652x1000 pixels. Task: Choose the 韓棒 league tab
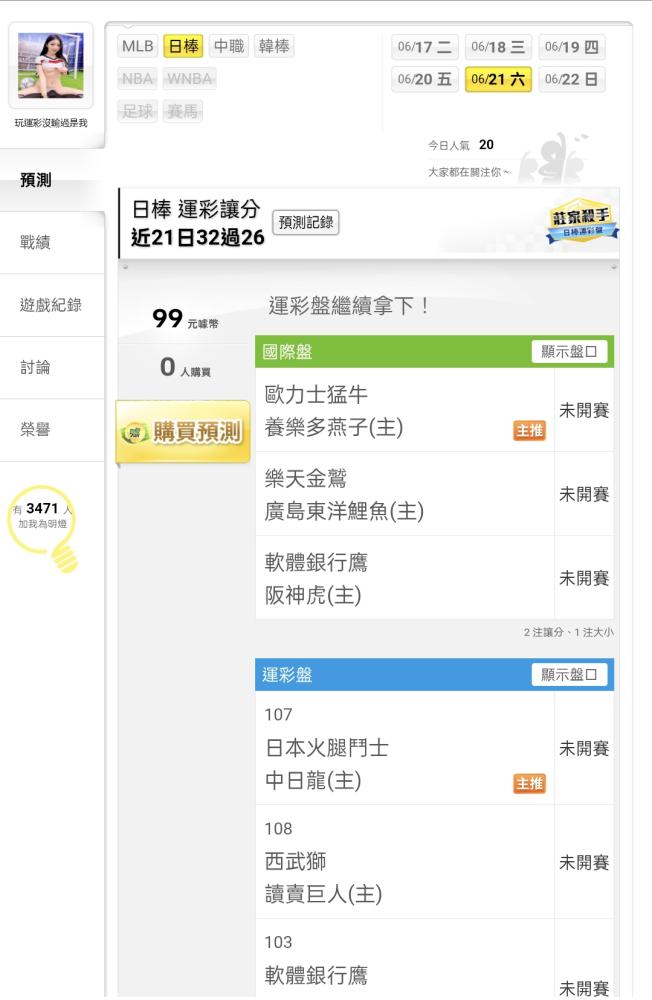click(x=274, y=47)
